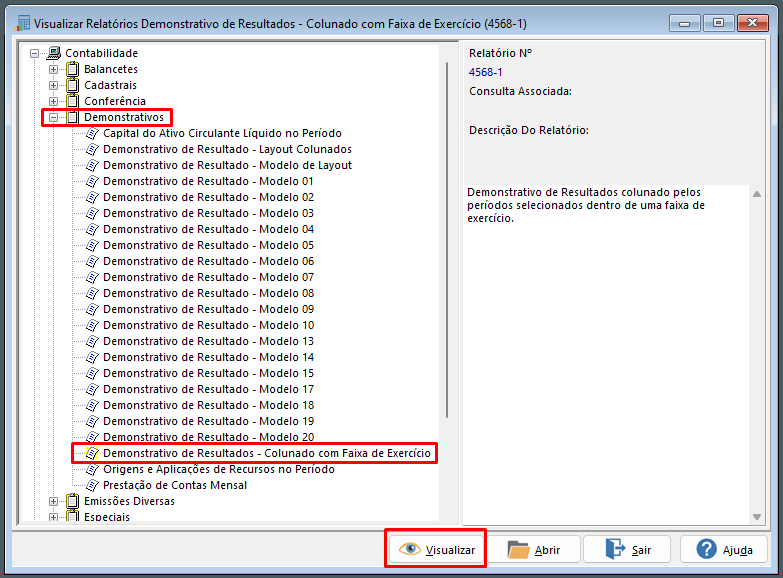
Task: Collapse the Demonstrativos folder node
Action: click(x=53, y=117)
